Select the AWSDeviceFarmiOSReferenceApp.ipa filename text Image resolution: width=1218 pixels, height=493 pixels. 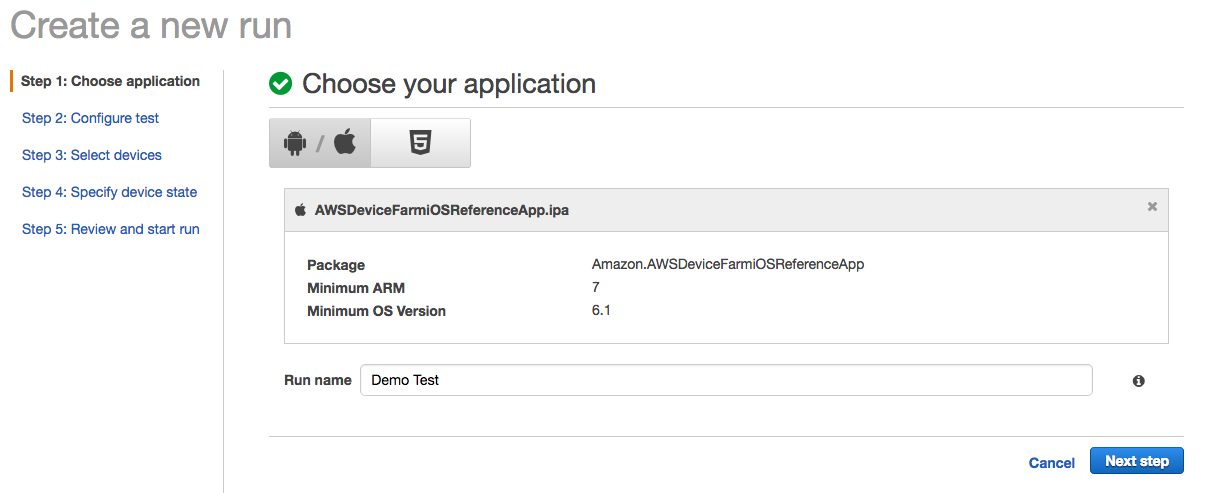pyautogui.click(x=442, y=210)
